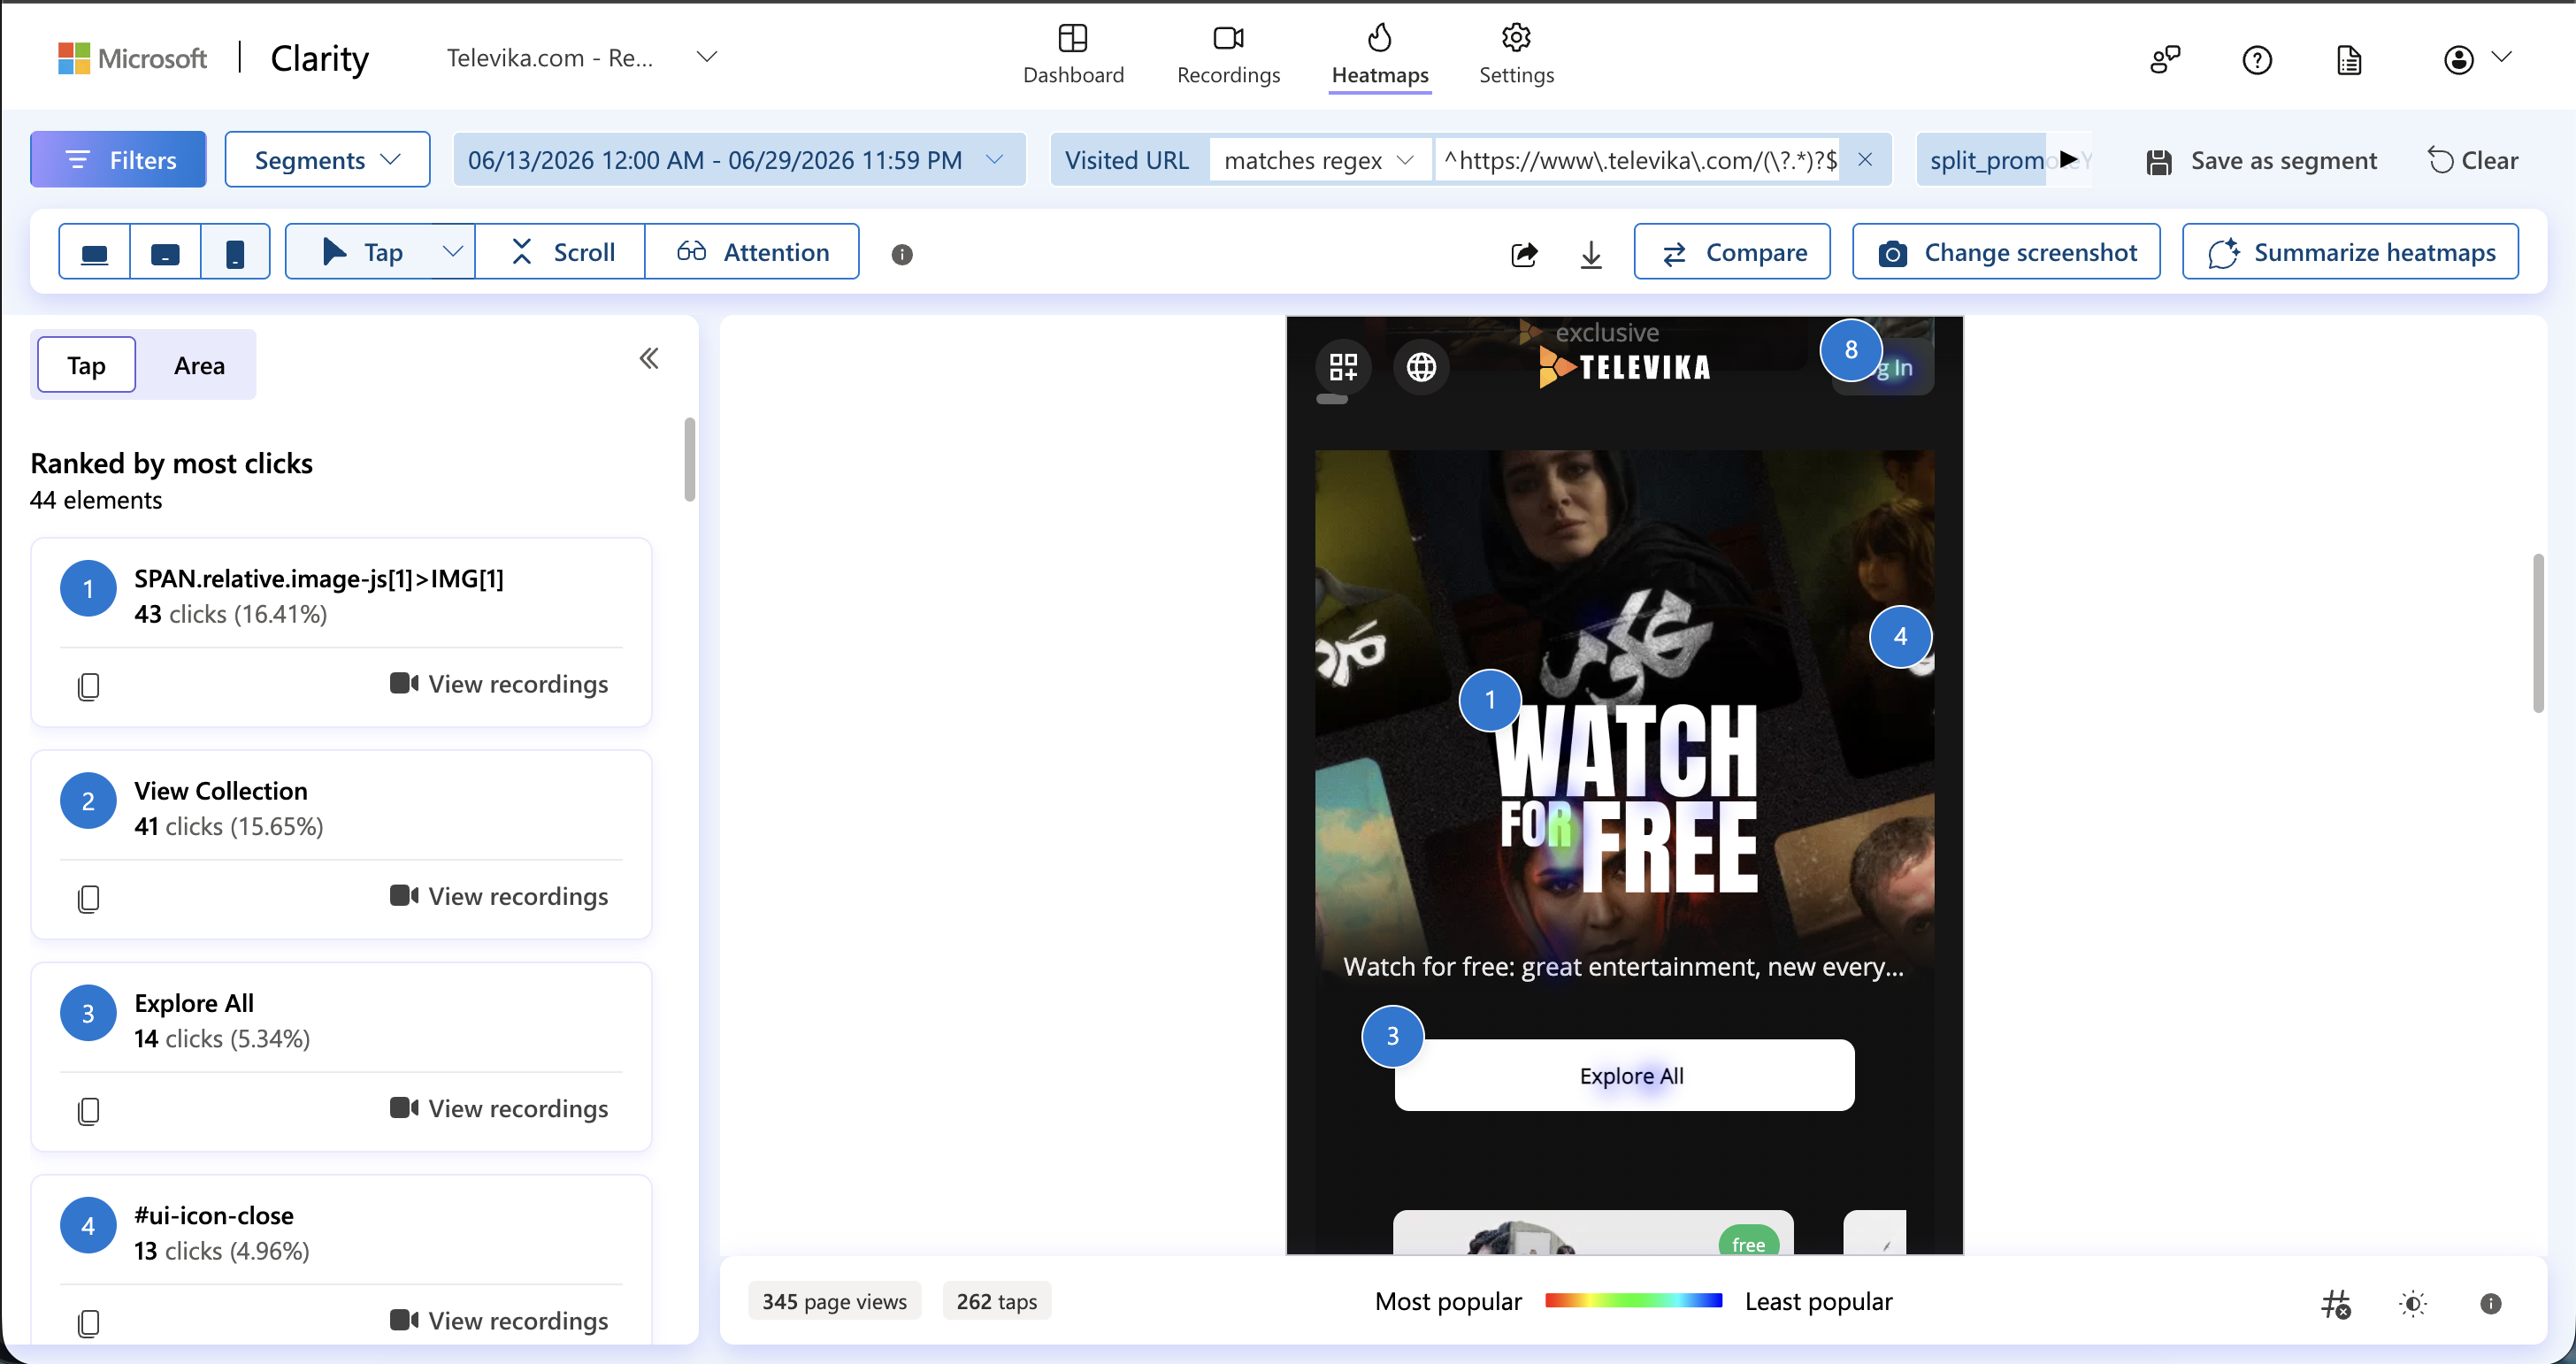Click heatmap marker 3 above Explore All
Screen dimensions: 2576x1364
tap(1392, 1036)
